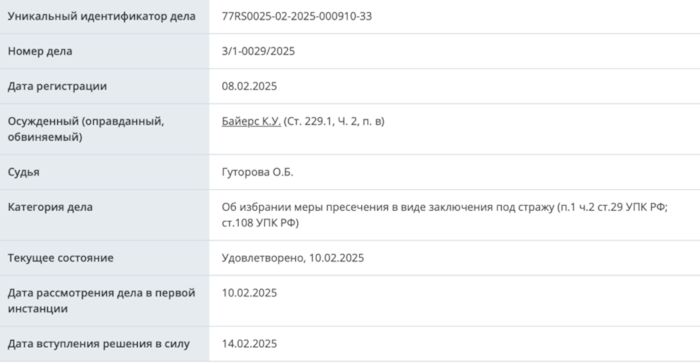The height and width of the screenshot is (364, 700).
Task: Click the Текущее состояние label
Action: click(x=60, y=258)
